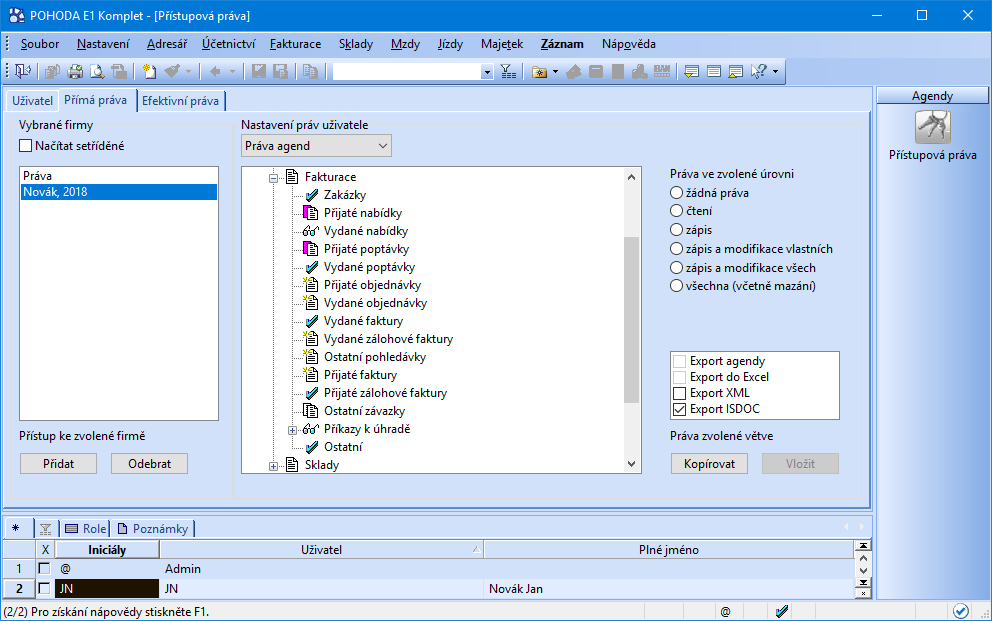Click the blue checkmark icon in the status bar
Viewport: 992px width, 621px height.
click(782, 612)
